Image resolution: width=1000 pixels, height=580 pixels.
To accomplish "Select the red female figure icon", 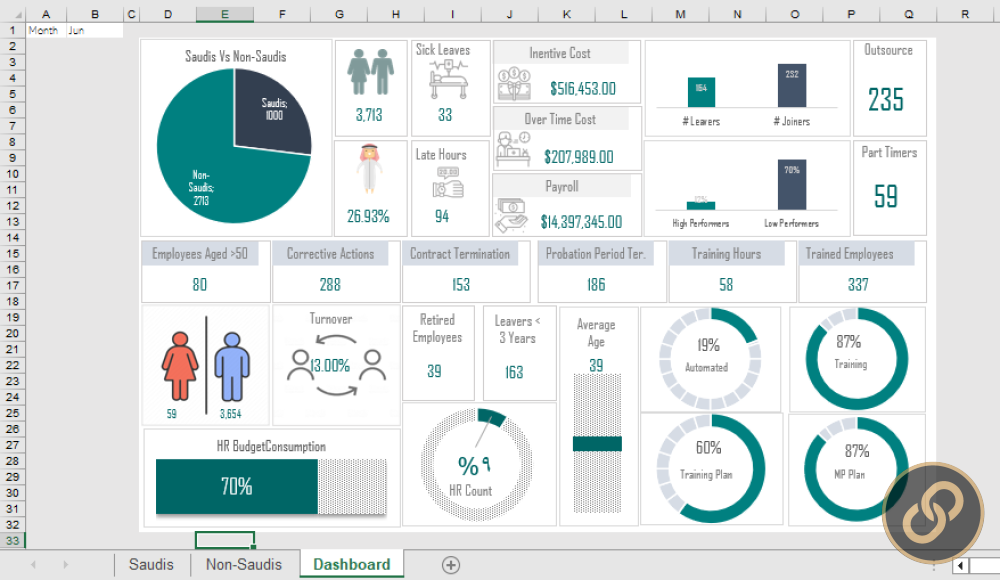I will point(180,366).
